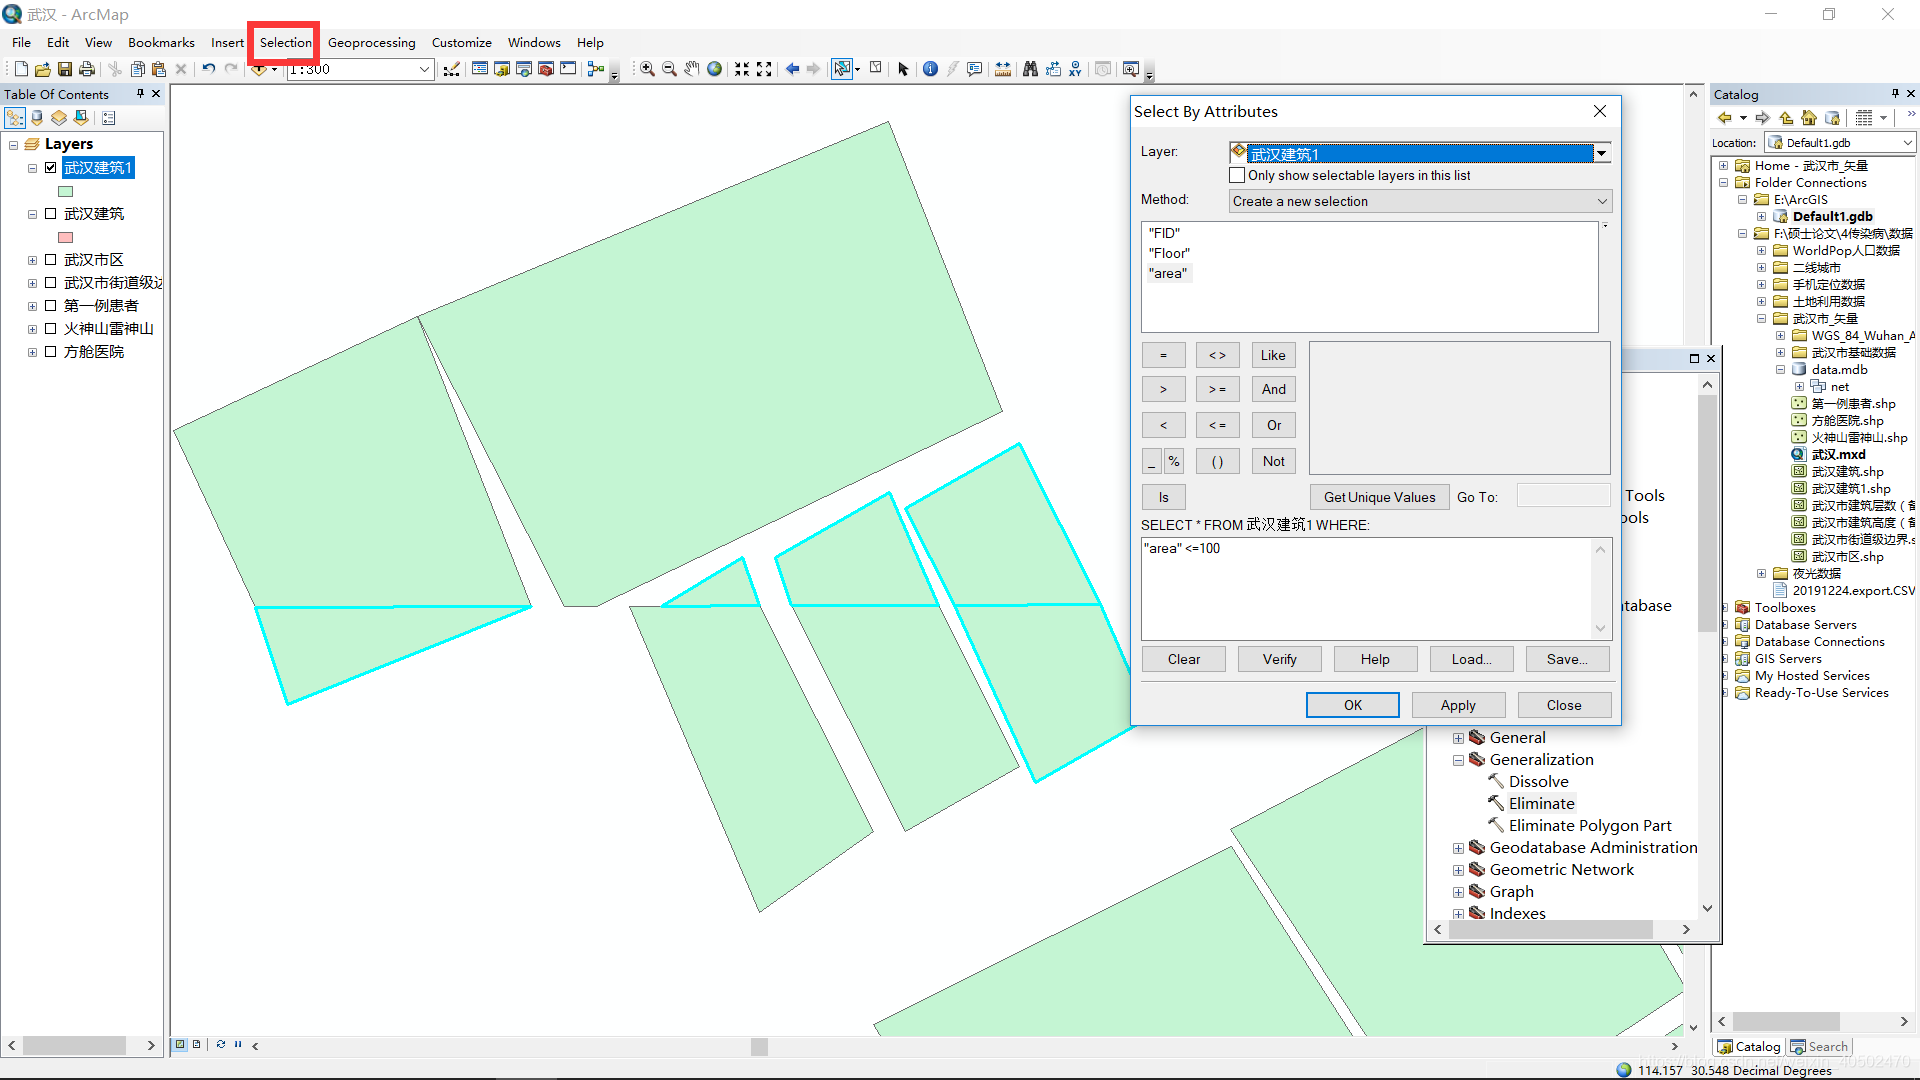Open the Layer dropdown in Select By Attributes
This screenshot has width=1920, height=1080.
coord(1601,153)
